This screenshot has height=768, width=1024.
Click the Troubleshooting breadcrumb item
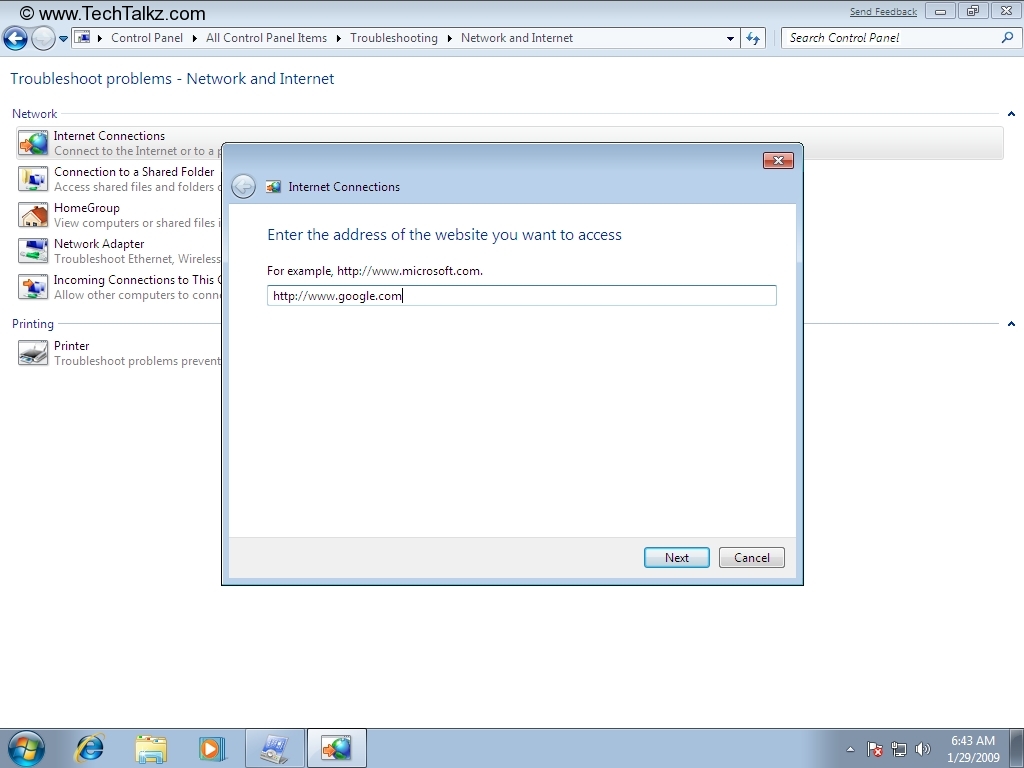click(x=393, y=38)
